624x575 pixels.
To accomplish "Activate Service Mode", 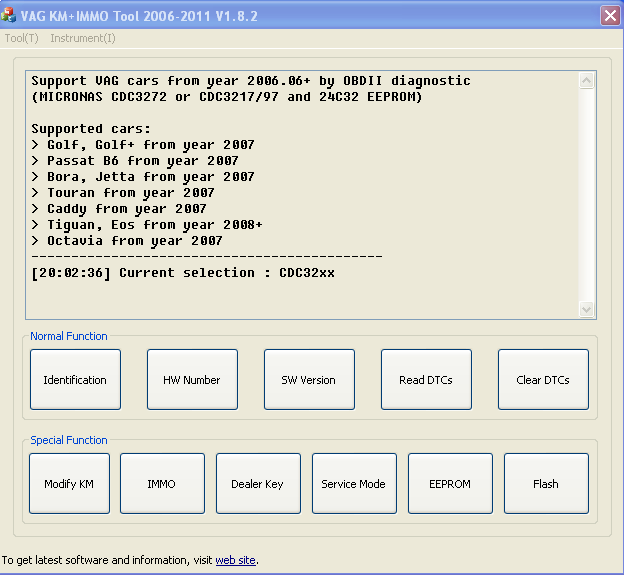I will tap(354, 483).
